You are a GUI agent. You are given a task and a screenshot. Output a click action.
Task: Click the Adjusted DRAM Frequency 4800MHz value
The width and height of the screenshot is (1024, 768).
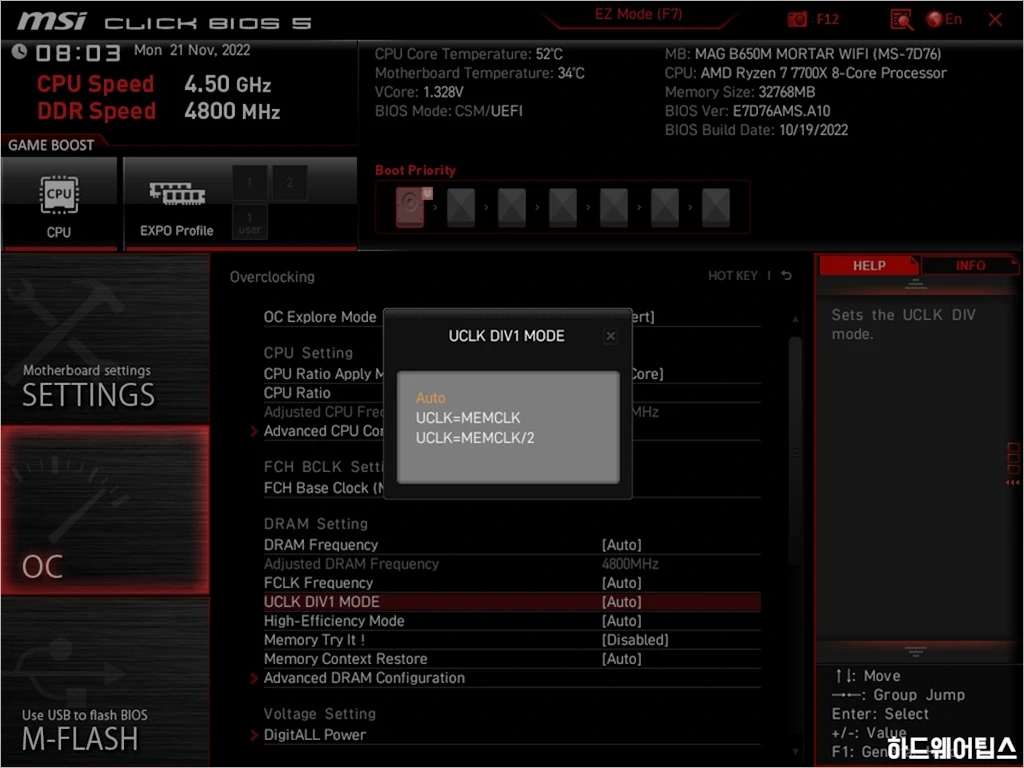[x=630, y=564]
